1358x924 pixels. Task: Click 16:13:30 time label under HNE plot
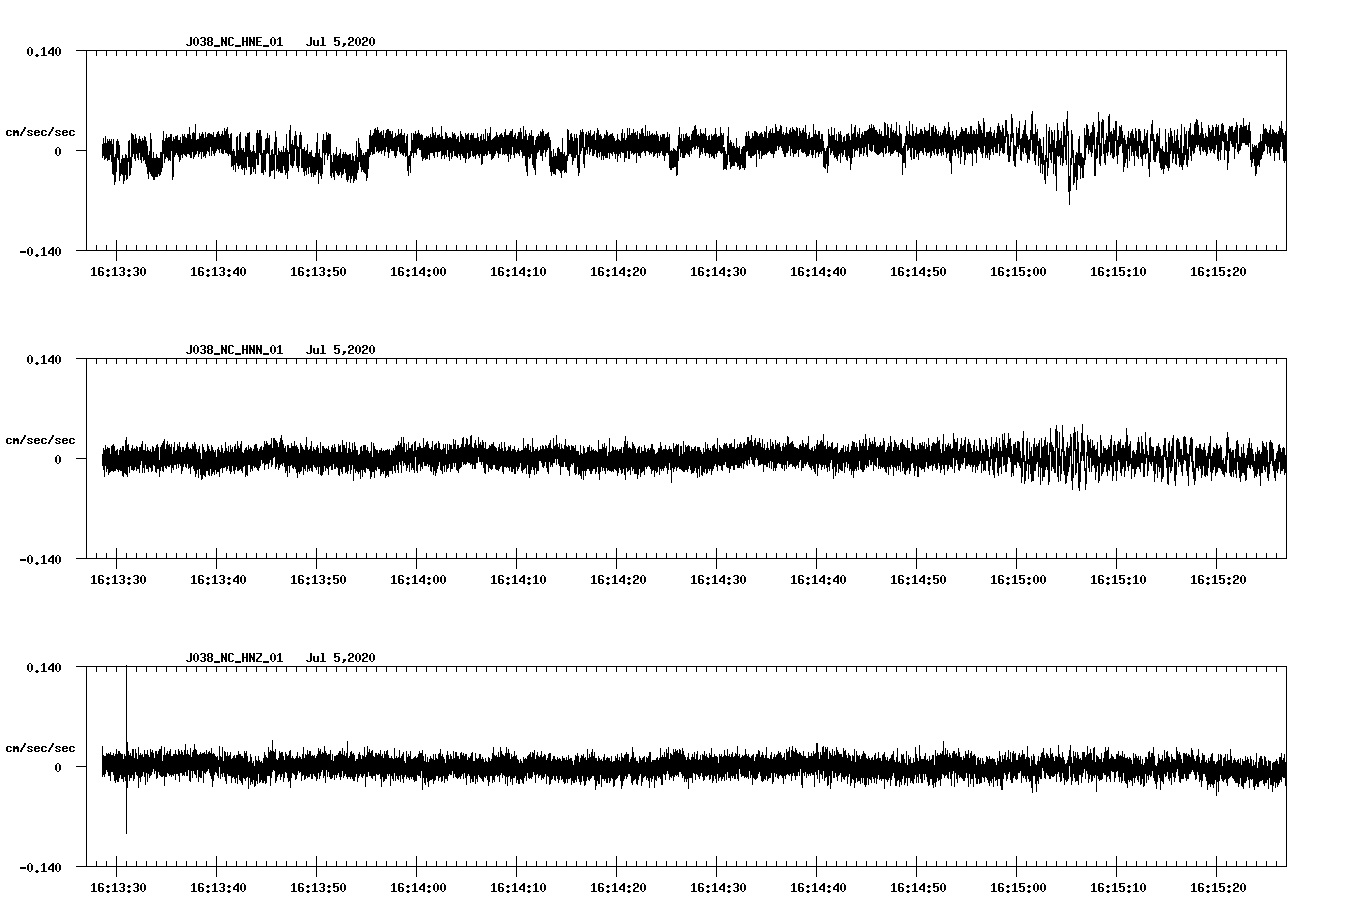118,272
